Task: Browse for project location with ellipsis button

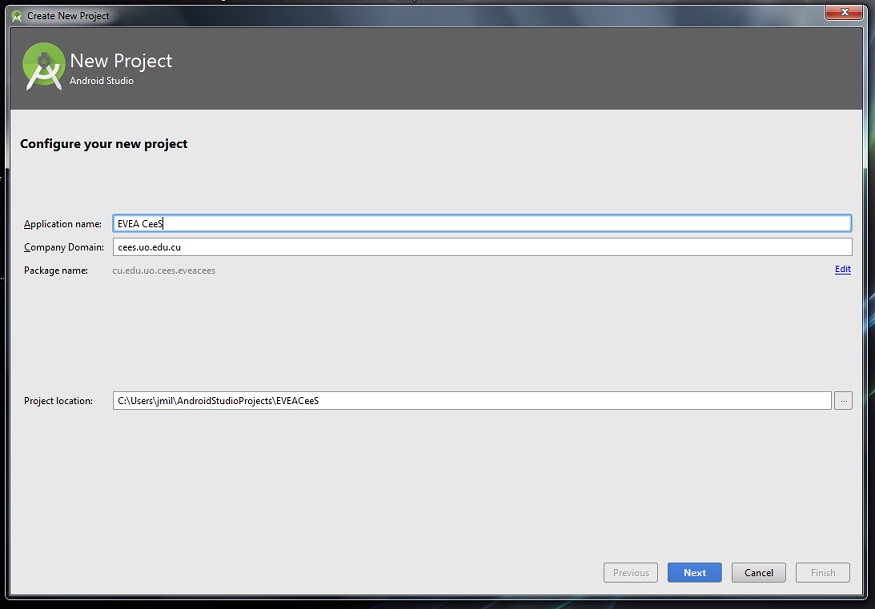Action: click(x=843, y=400)
